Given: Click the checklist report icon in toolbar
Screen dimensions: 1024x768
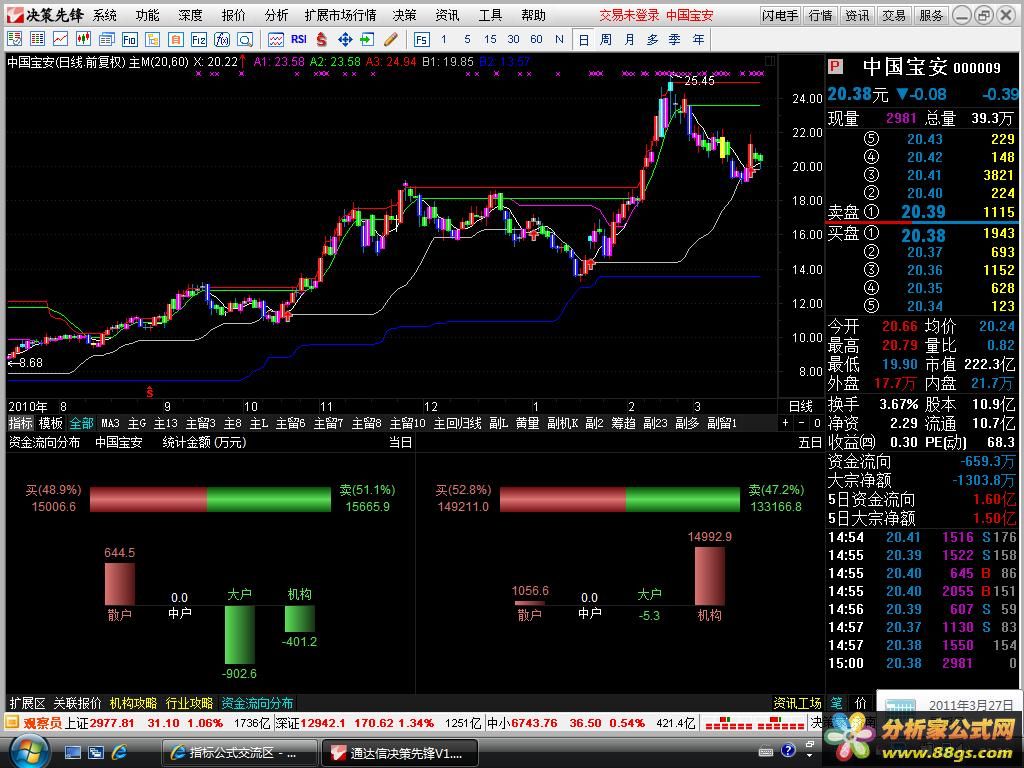Looking at the screenshot, I should click(14, 40).
